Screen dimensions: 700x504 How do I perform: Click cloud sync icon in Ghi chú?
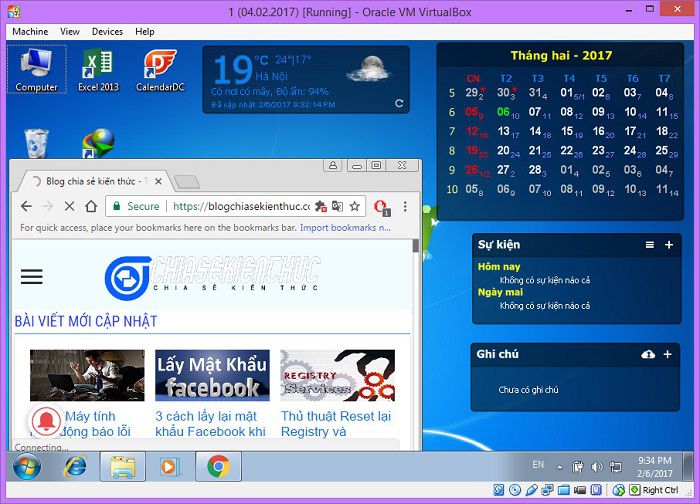point(648,354)
